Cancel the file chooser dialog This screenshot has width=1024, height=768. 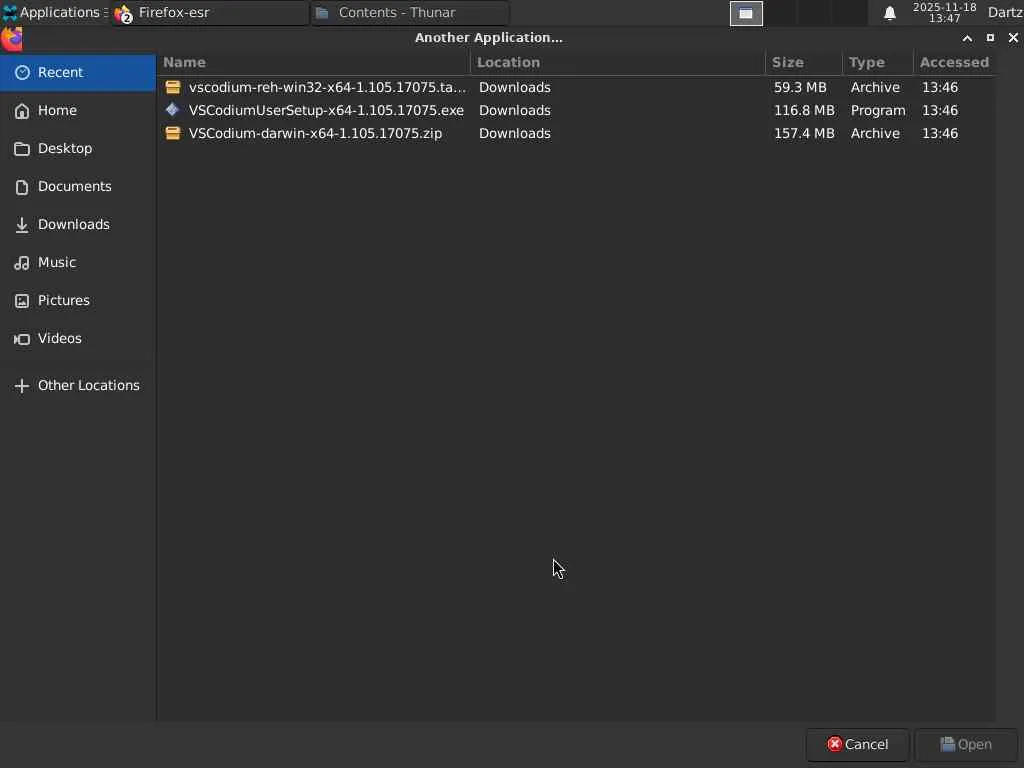(x=857, y=744)
